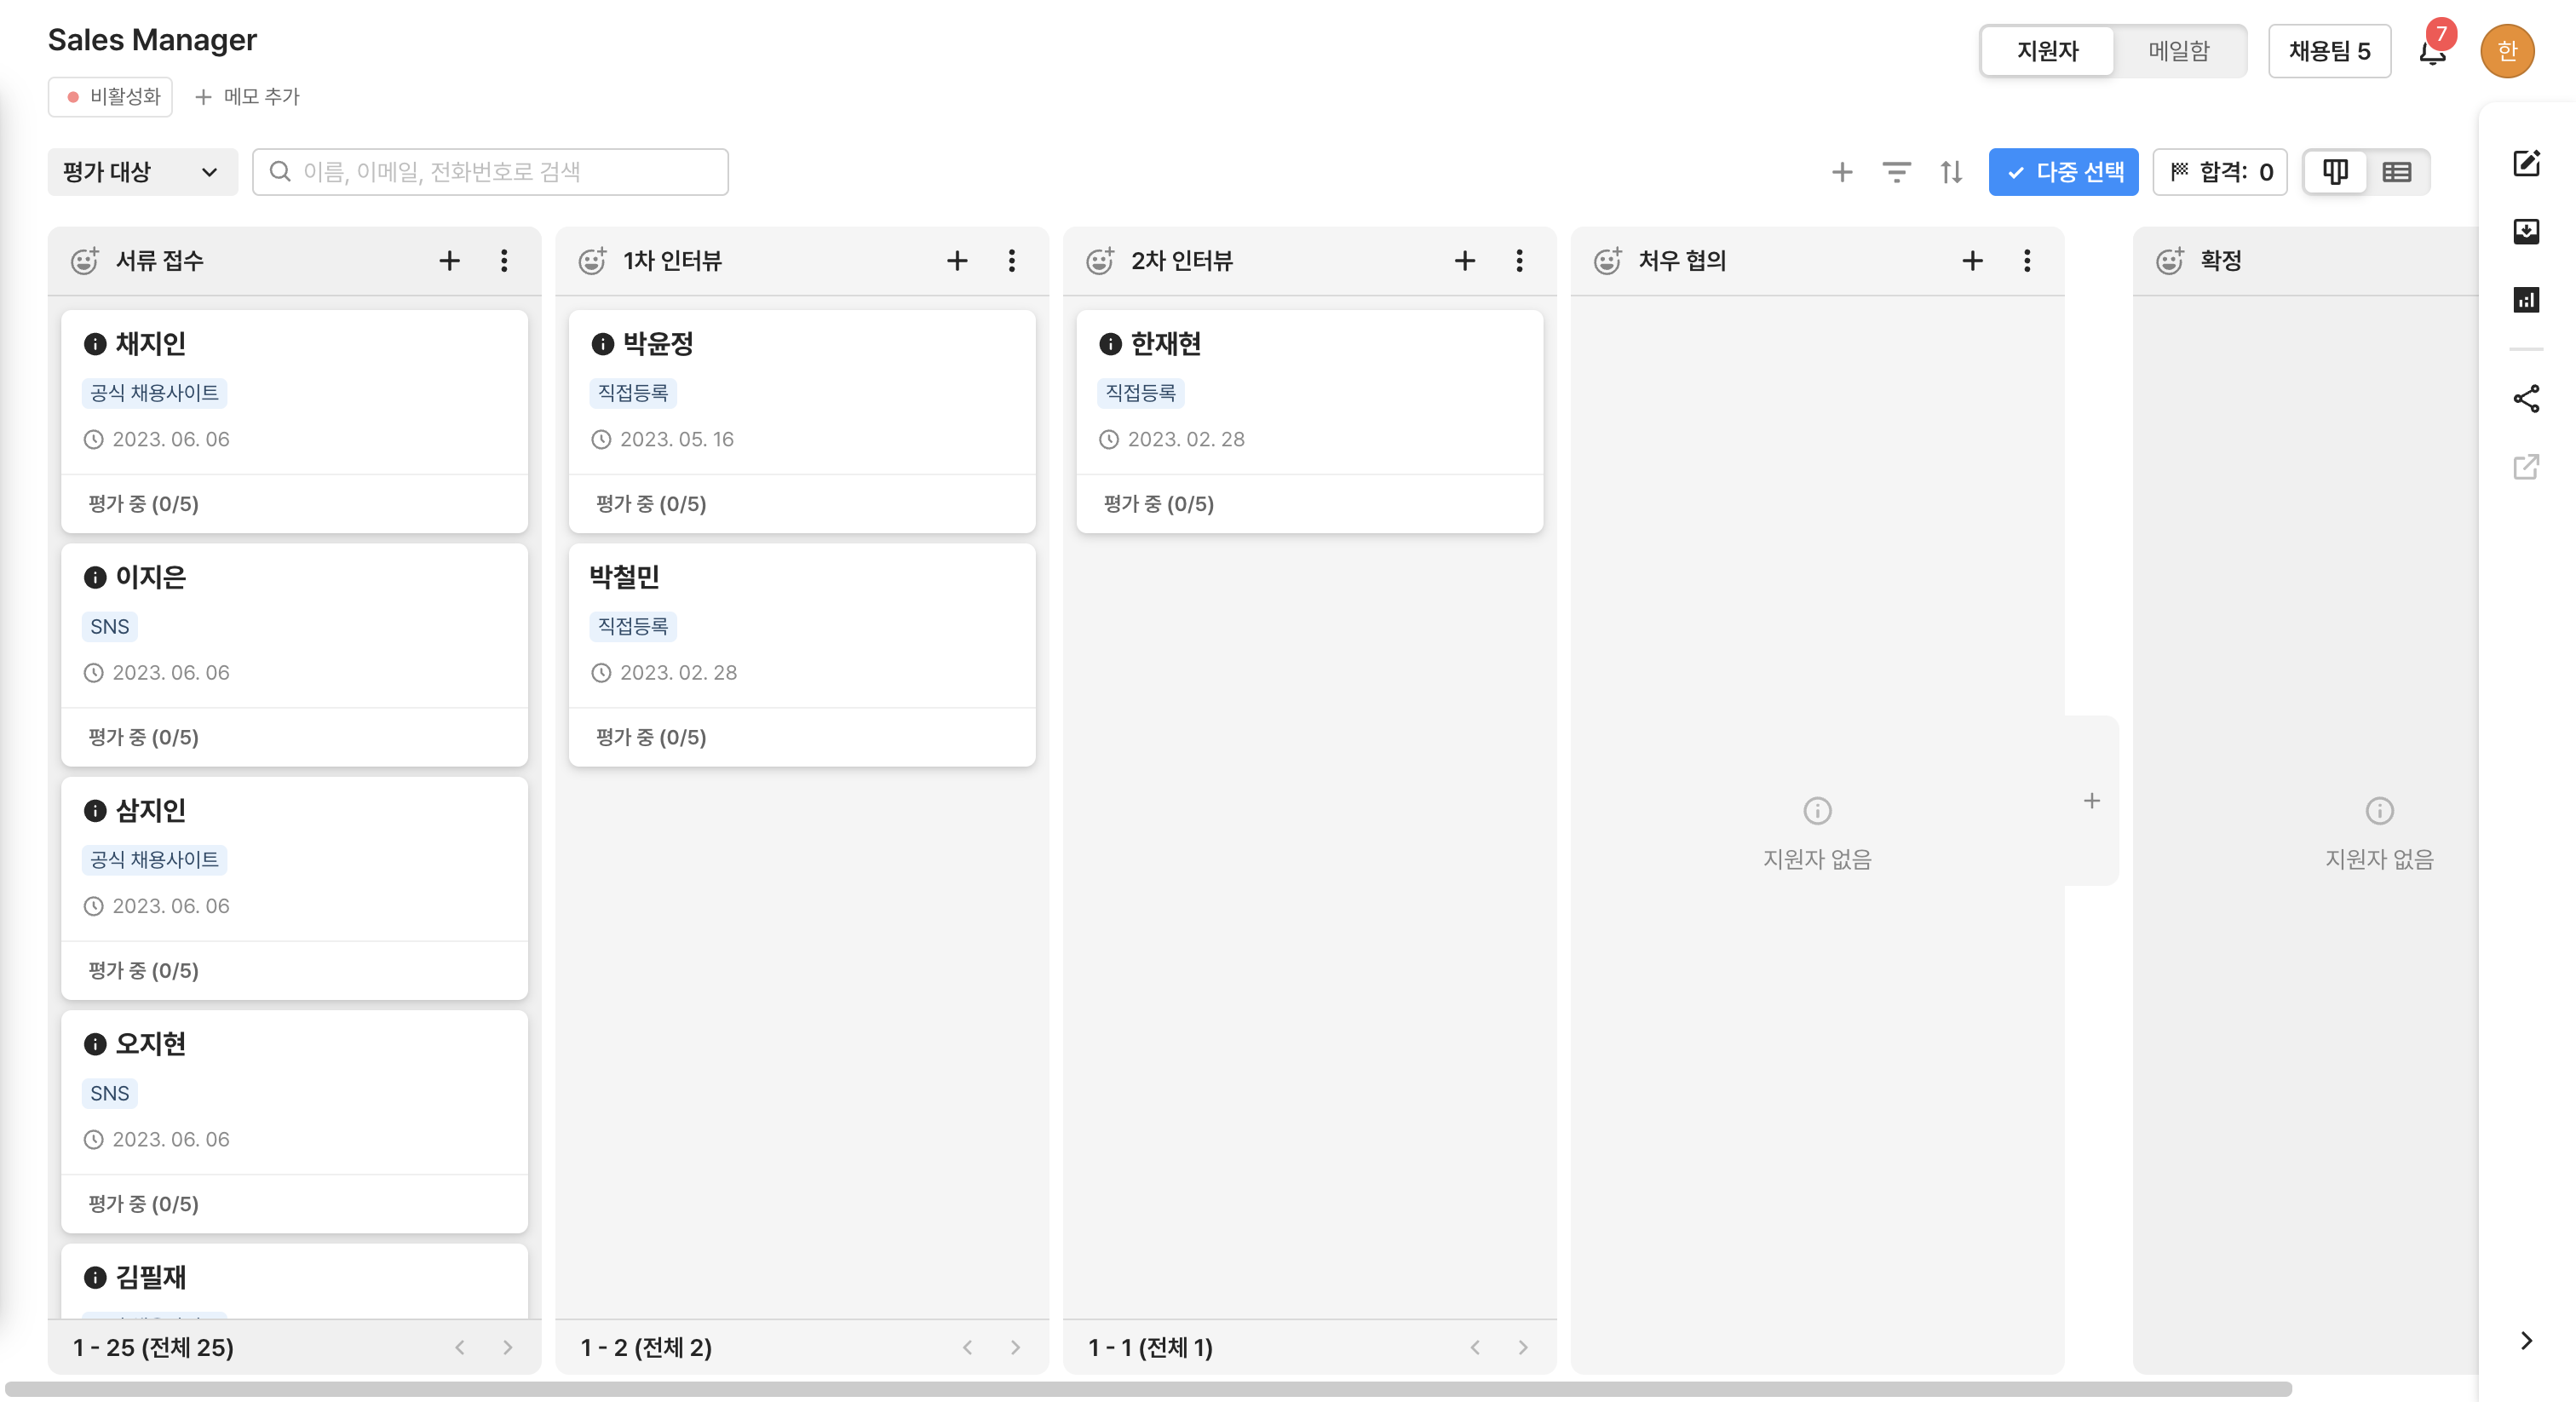Go to previous page in 2차 인터뷰 column
This screenshot has height=1402, width=2576.
(1475, 1348)
